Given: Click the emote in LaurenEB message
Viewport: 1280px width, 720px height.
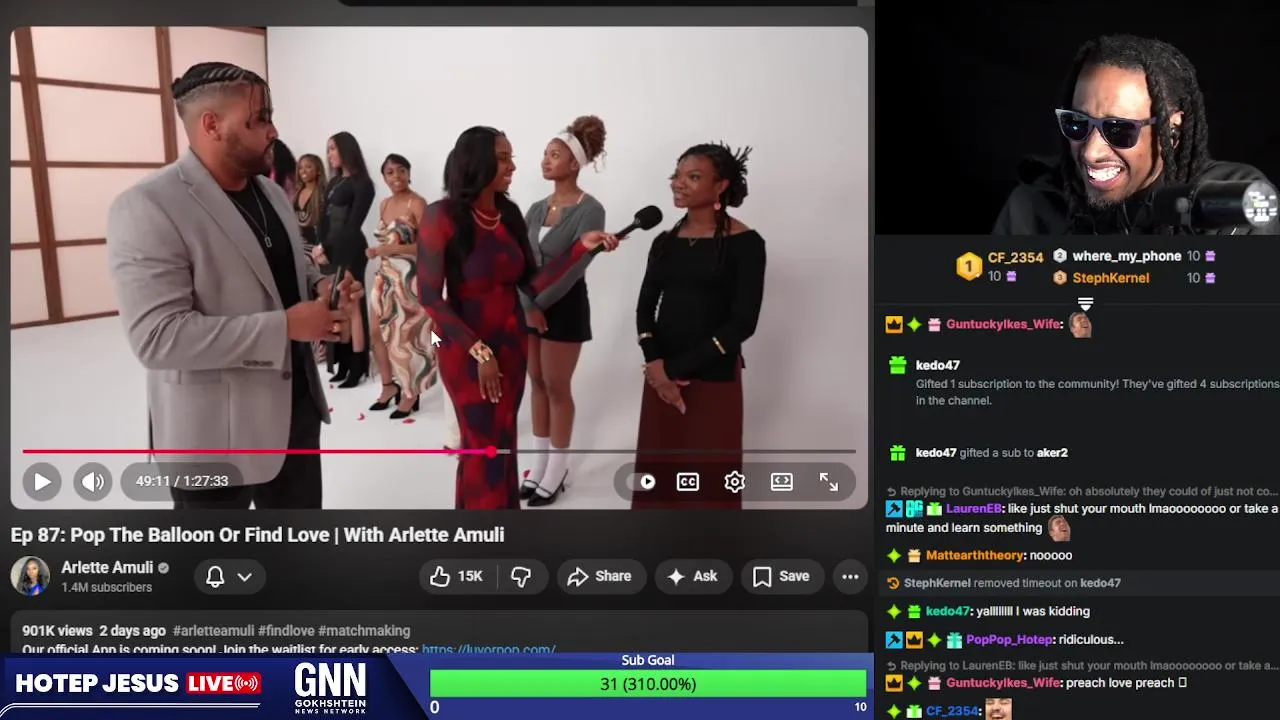Looking at the screenshot, I should [x=1058, y=528].
